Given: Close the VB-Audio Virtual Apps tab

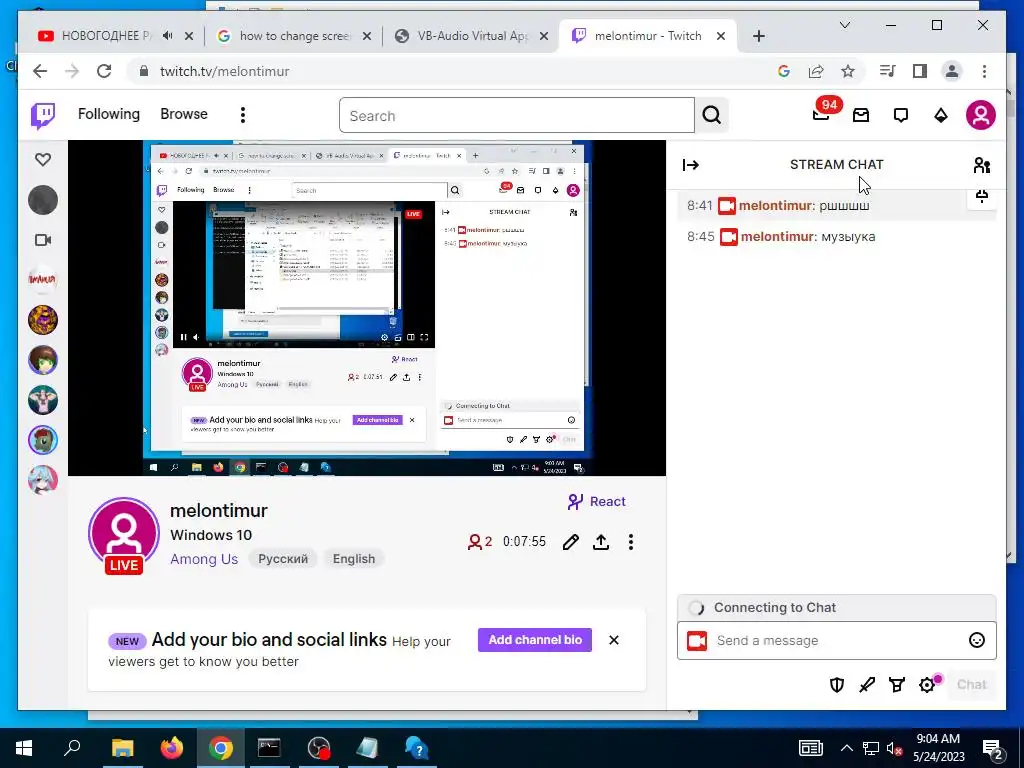Looking at the screenshot, I should tap(543, 36).
